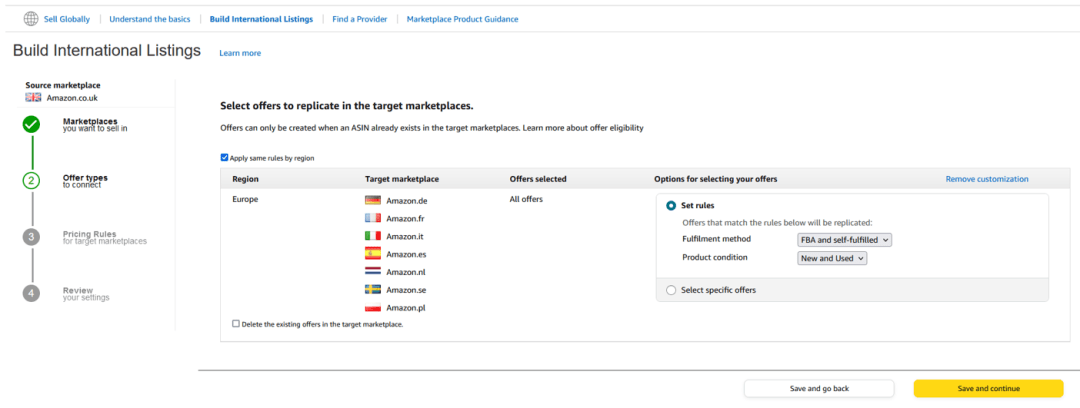Choose the Select specific offers option
This screenshot has width=1080, height=408.
pos(671,290)
